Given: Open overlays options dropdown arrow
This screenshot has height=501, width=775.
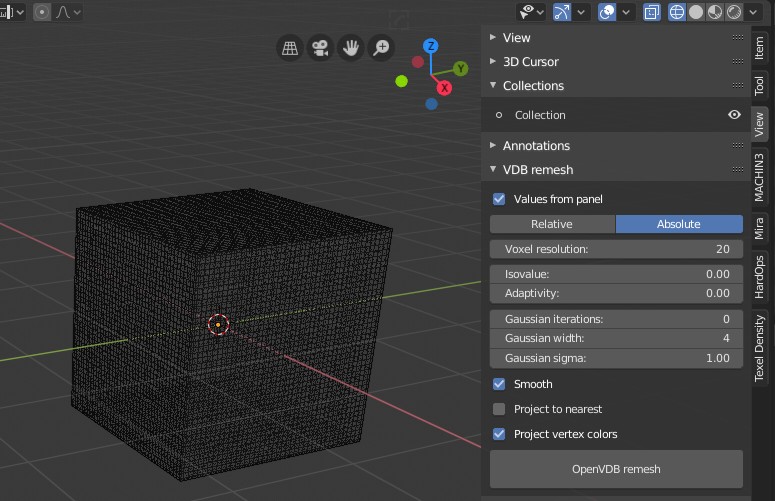Looking at the screenshot, I should 626,12.
